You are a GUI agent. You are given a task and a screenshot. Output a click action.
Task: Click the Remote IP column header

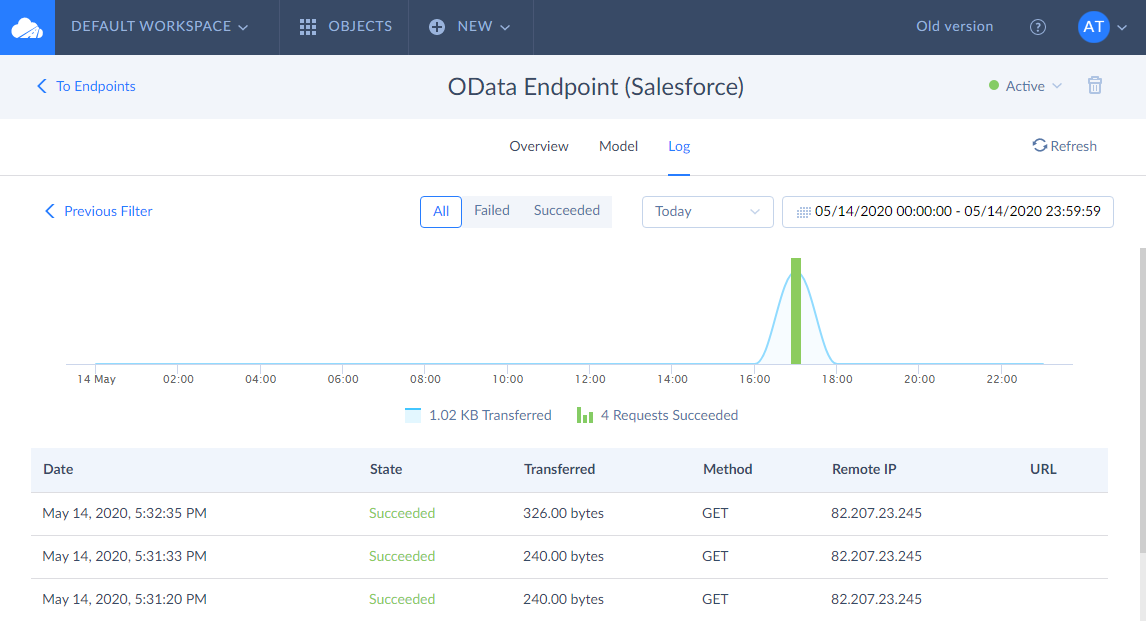864,469
